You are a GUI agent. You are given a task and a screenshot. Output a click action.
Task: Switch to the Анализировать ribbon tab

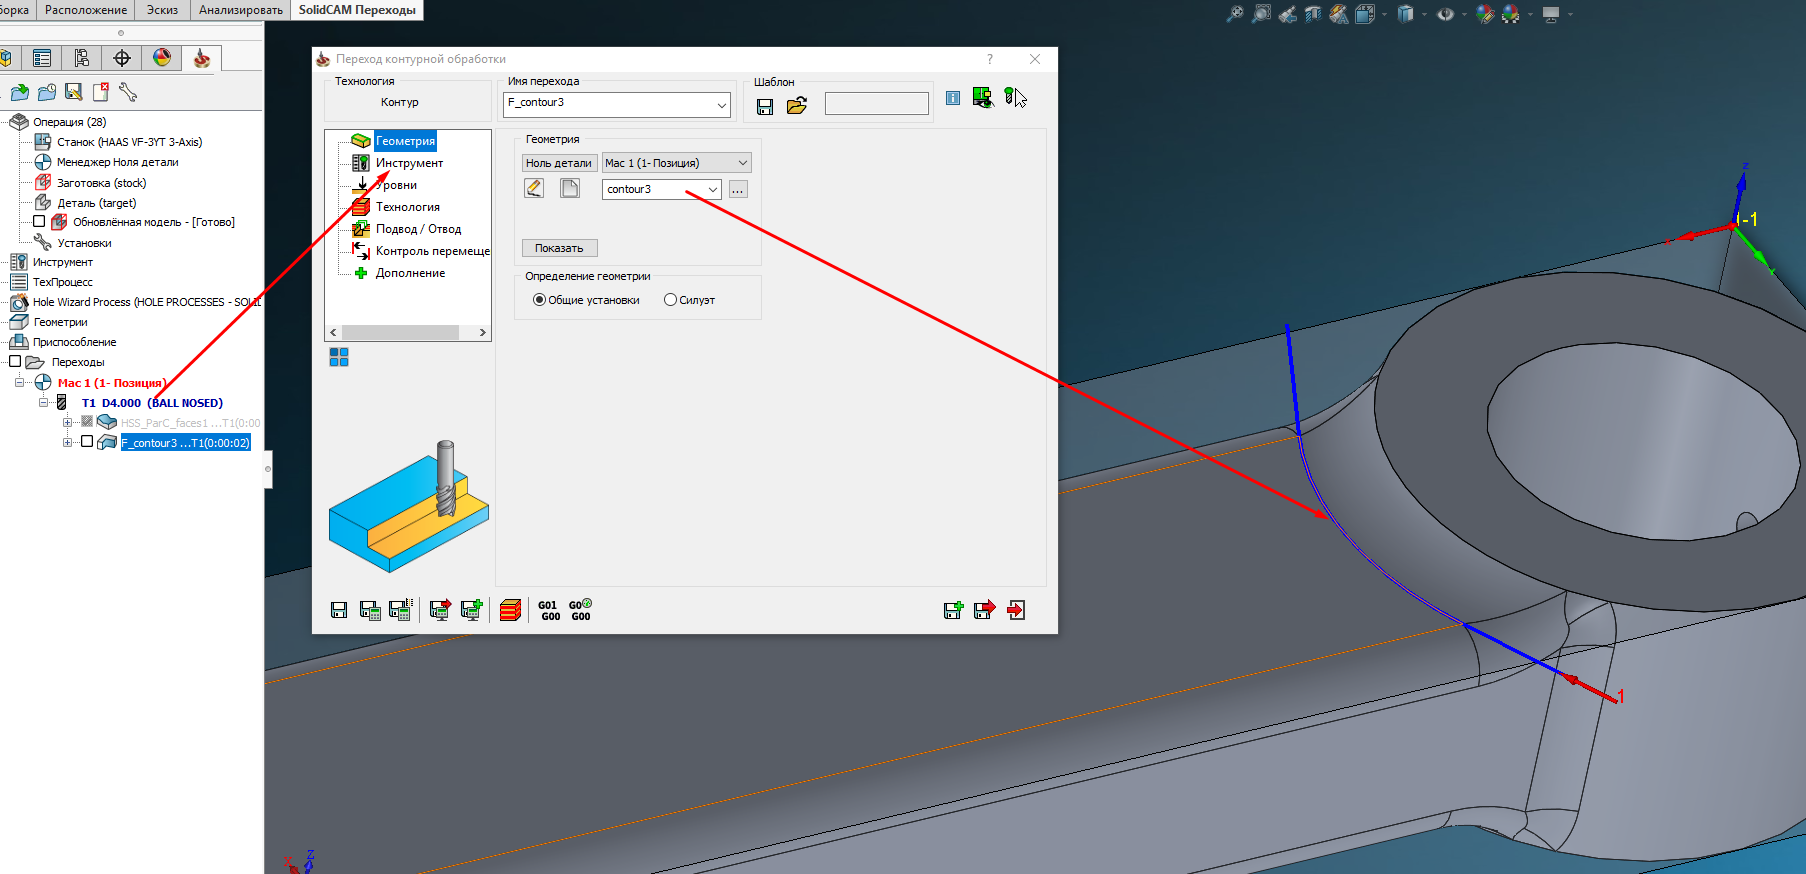click(x=240, y=10)
